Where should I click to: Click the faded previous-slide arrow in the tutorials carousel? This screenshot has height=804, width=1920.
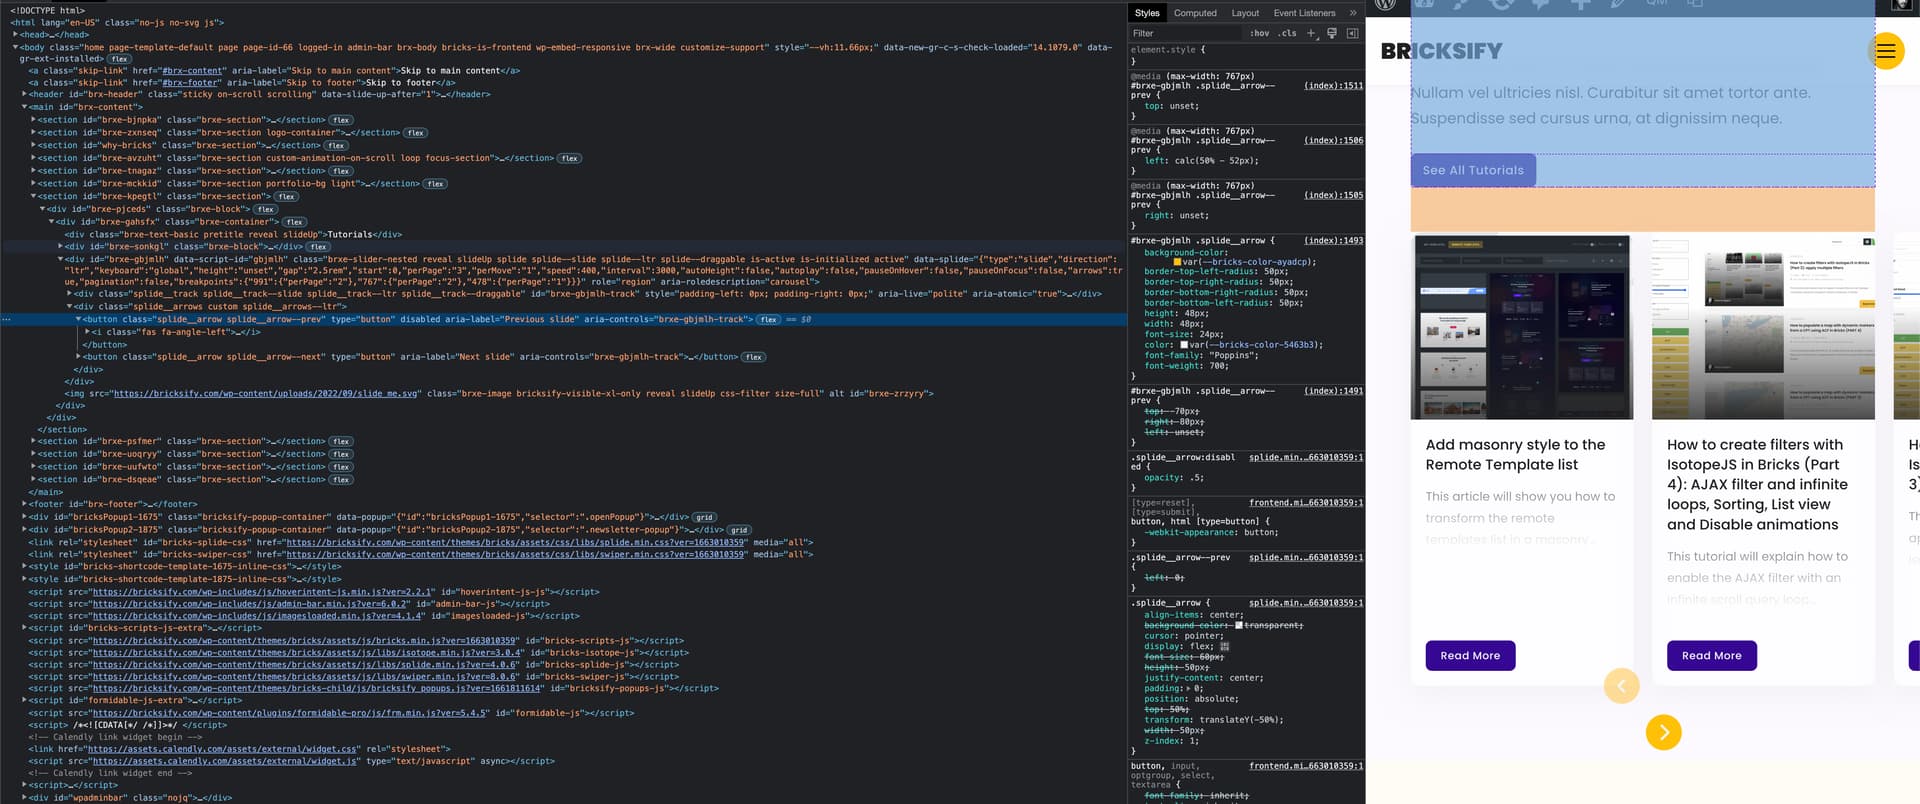point(1621,686)
